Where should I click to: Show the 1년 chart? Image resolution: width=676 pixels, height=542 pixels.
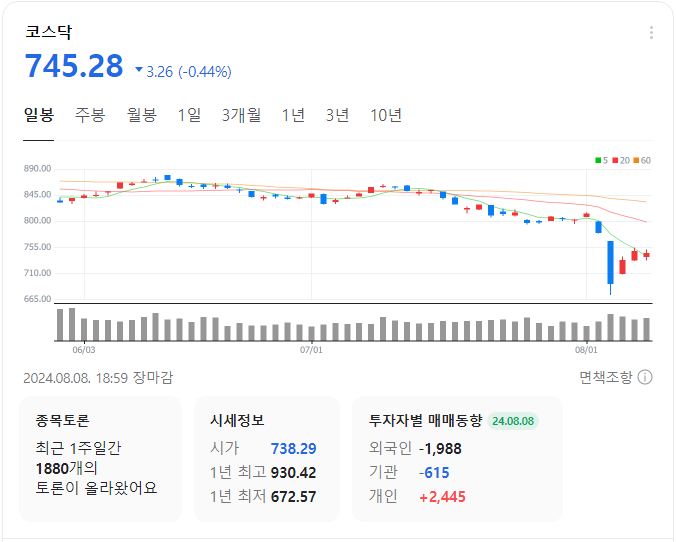tap(294, 116)
